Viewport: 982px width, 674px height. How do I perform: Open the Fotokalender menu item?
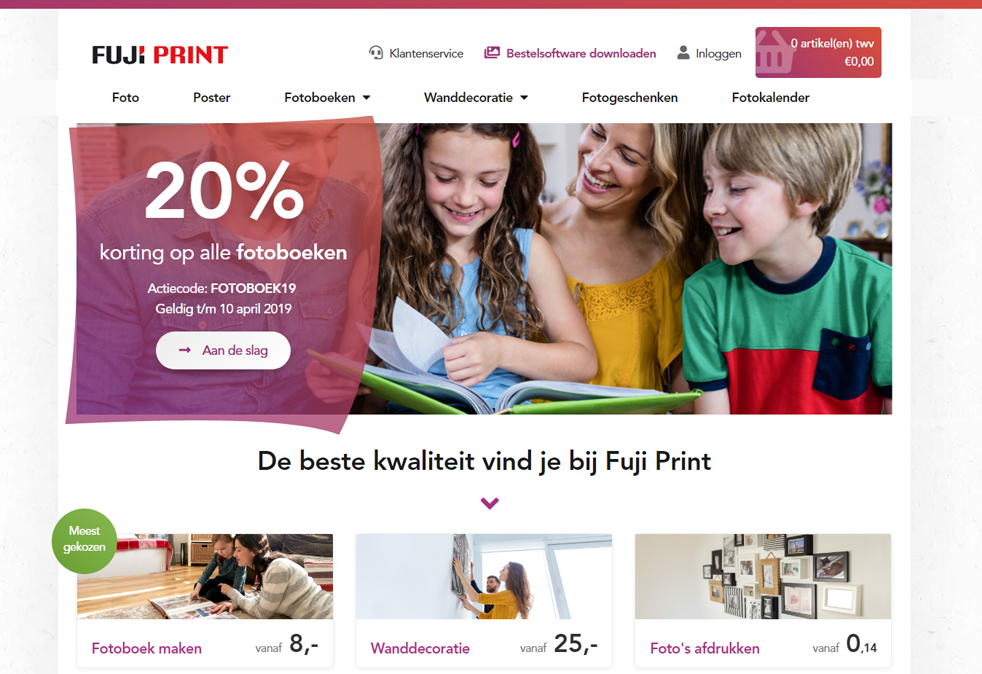770,97
